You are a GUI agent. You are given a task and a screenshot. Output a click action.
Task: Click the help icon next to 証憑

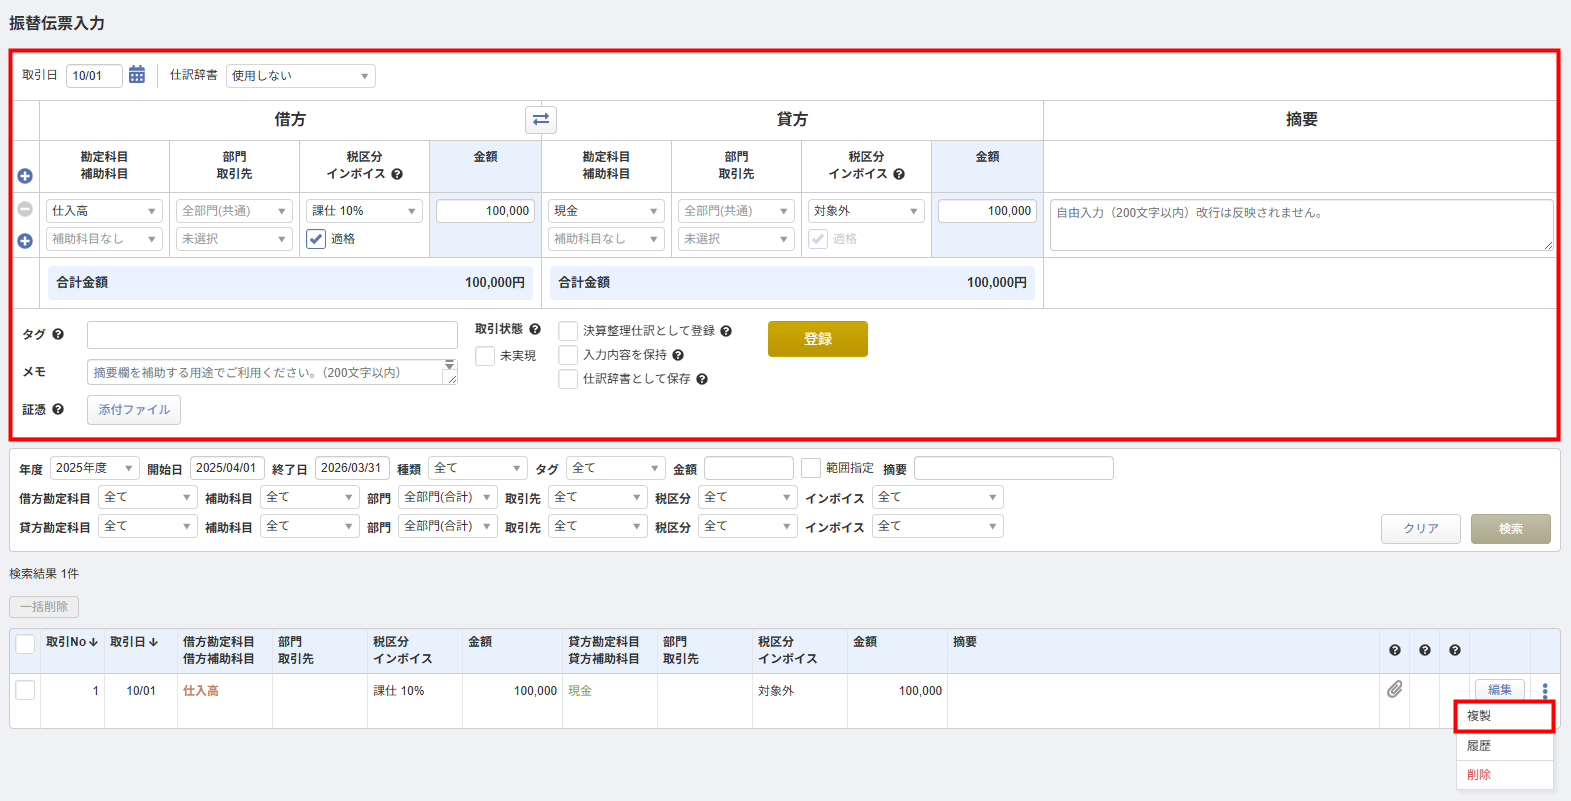pyautogui.click(x=58, y=409)
